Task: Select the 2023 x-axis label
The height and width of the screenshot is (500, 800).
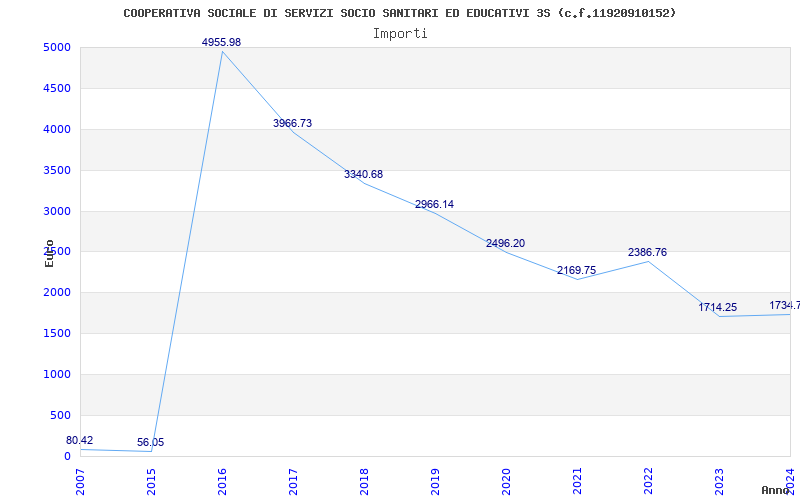Action: pyautogui.click(x=718, y=482)
